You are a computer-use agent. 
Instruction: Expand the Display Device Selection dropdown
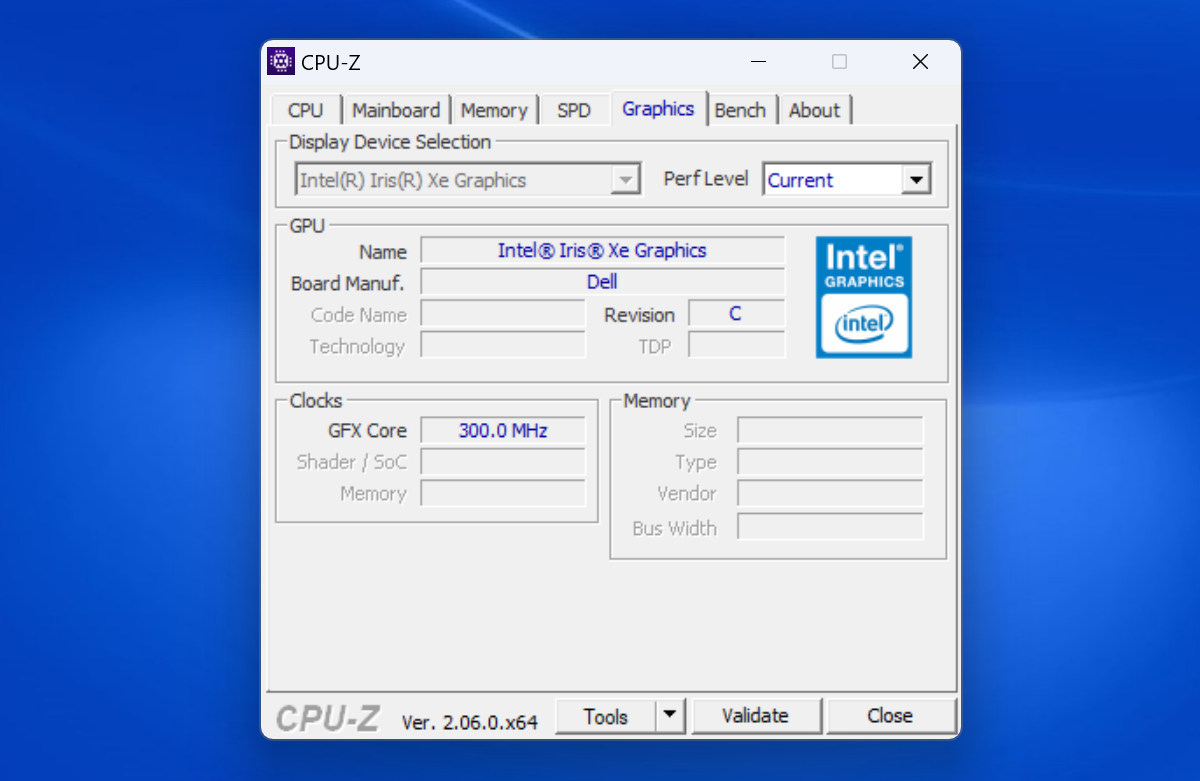pyautogui.click(x=626, y=180)
